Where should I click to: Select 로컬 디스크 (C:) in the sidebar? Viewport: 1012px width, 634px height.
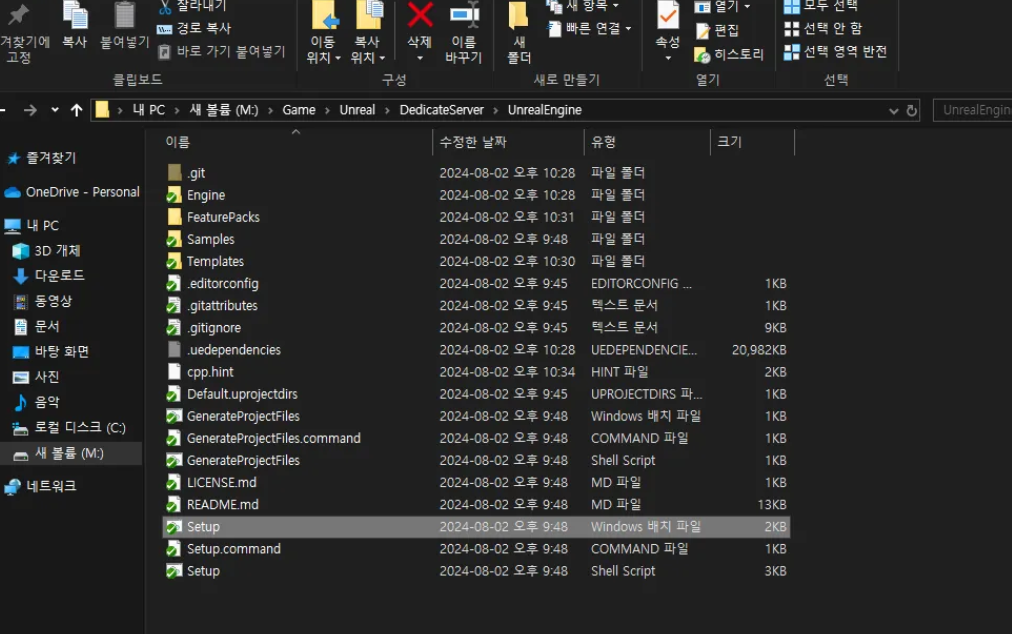click(x=79, y=427)
